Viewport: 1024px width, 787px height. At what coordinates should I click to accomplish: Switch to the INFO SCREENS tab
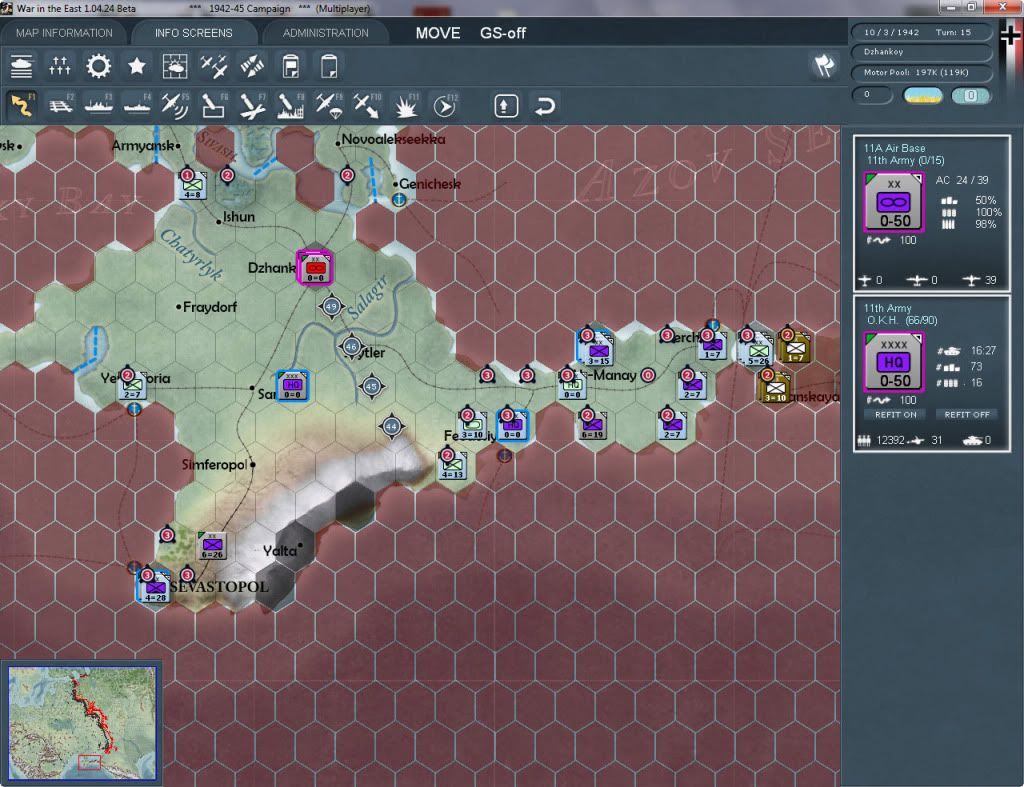pos(193,33)
